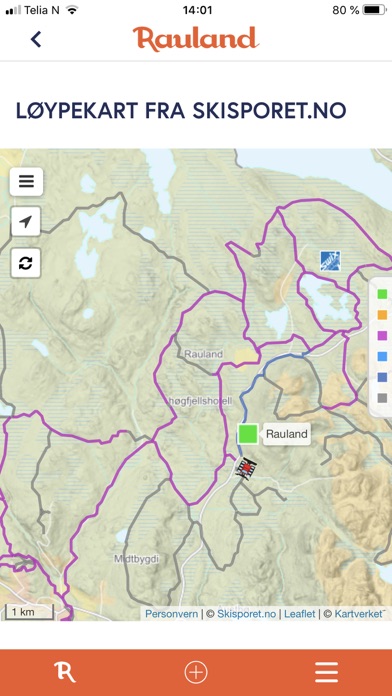Open the Personvern link
Screen dimensions: 392x696
point(172,614)
